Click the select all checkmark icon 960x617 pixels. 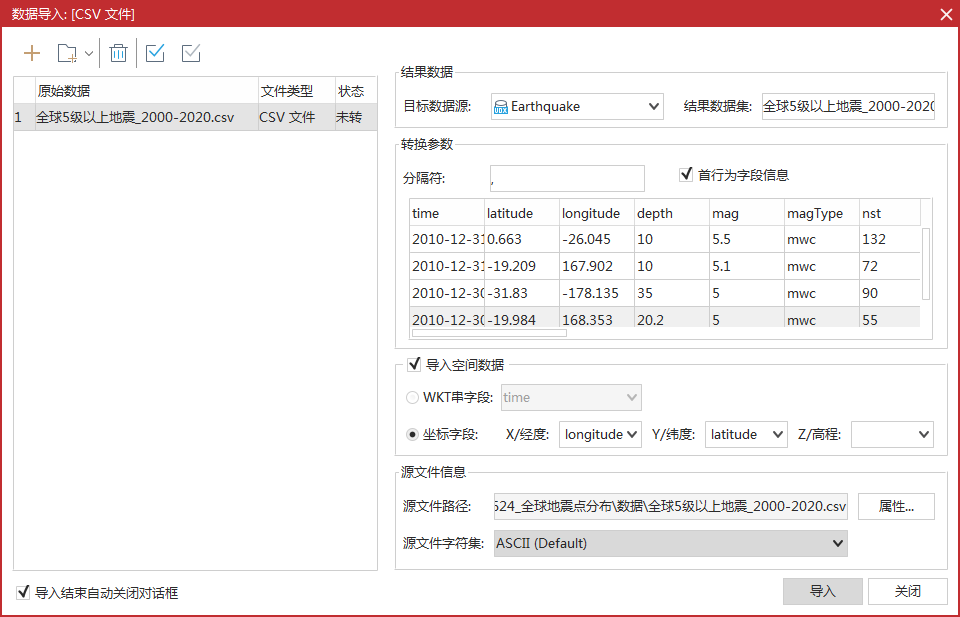pos(155,53)
